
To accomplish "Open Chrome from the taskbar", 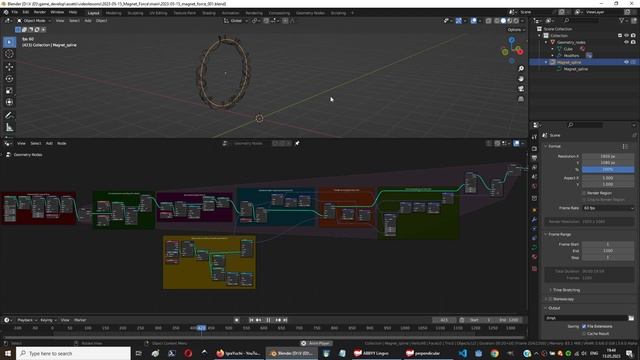I will pos(494,353).
